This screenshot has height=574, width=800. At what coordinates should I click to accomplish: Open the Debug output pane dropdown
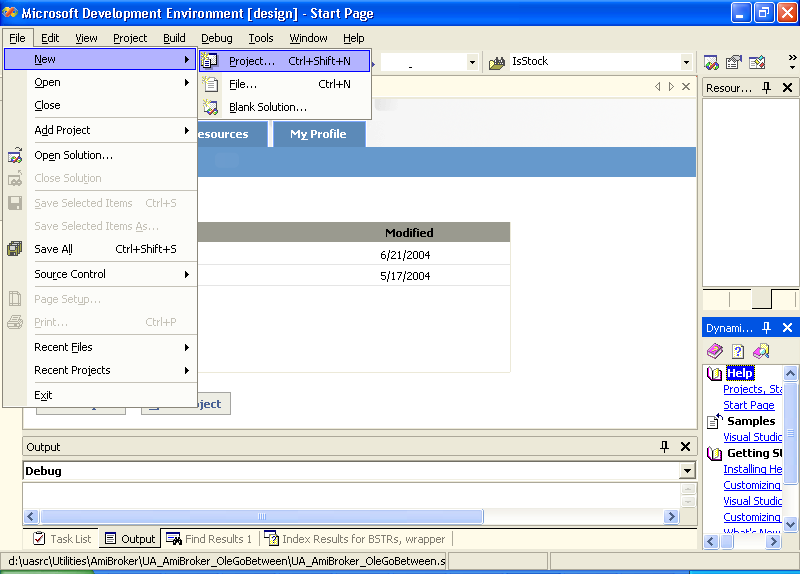[x=687, y=471]
